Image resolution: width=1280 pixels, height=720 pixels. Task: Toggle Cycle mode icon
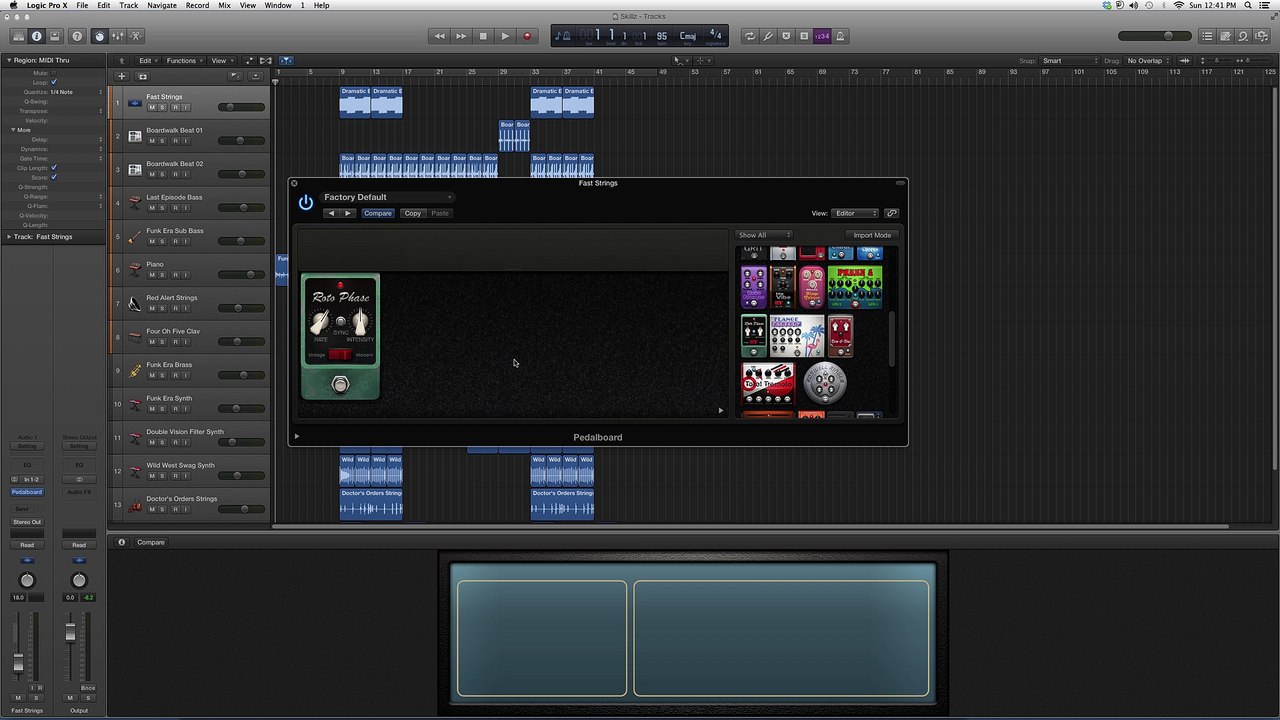tap(750, 36)
